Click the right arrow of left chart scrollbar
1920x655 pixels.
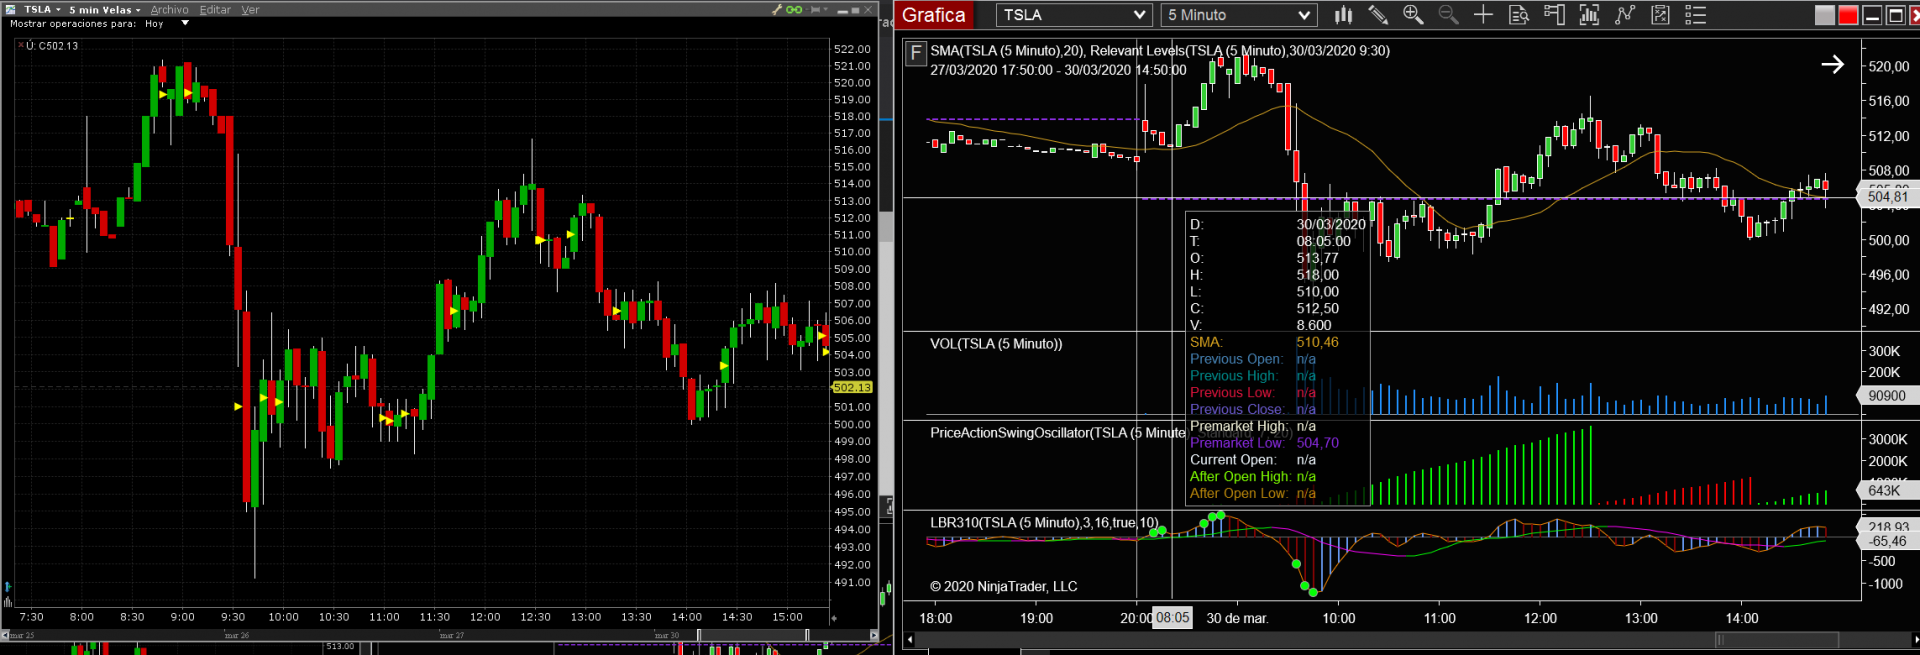(874, 635)
